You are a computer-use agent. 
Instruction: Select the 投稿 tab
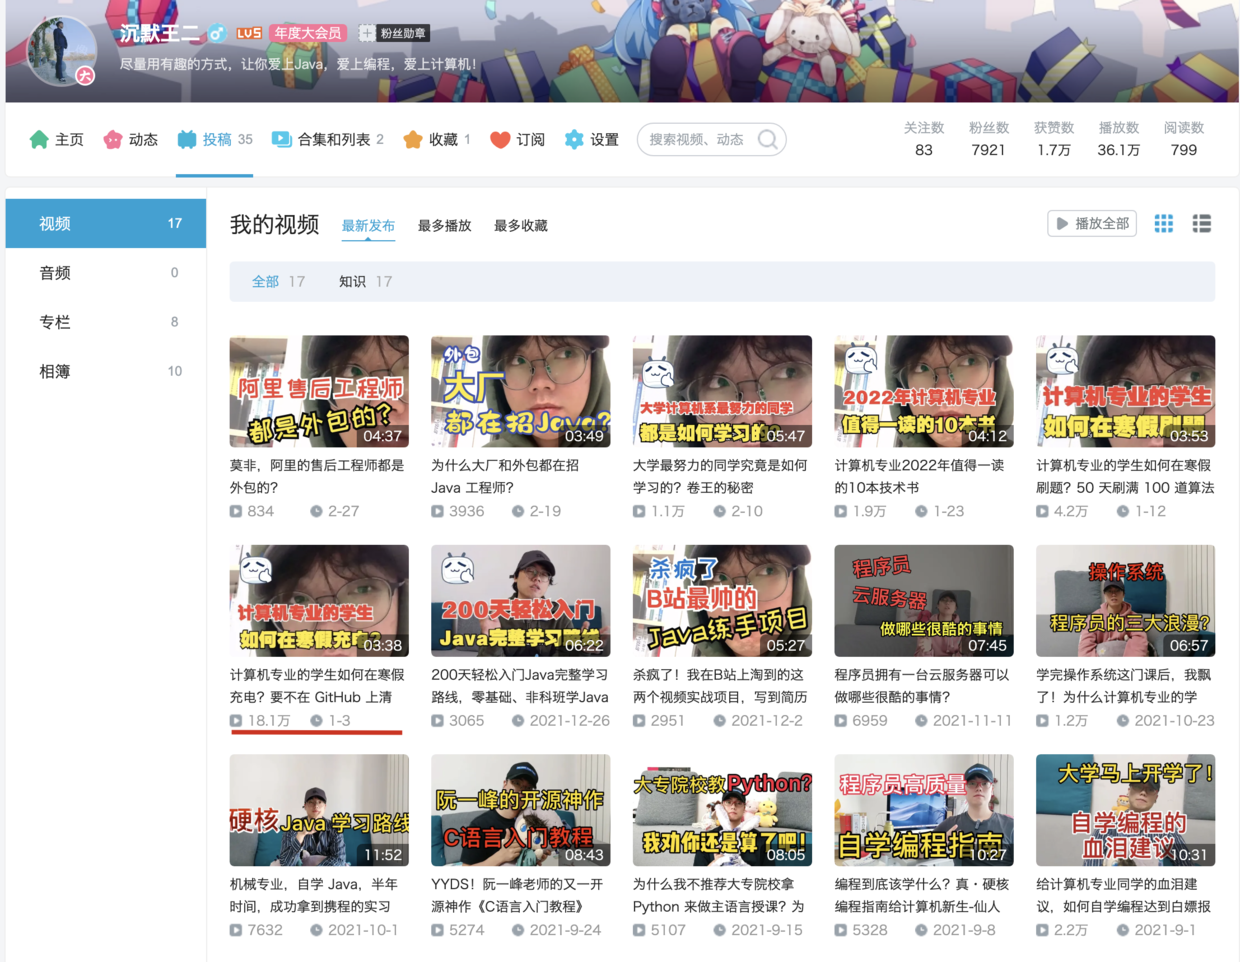(215, 139)
